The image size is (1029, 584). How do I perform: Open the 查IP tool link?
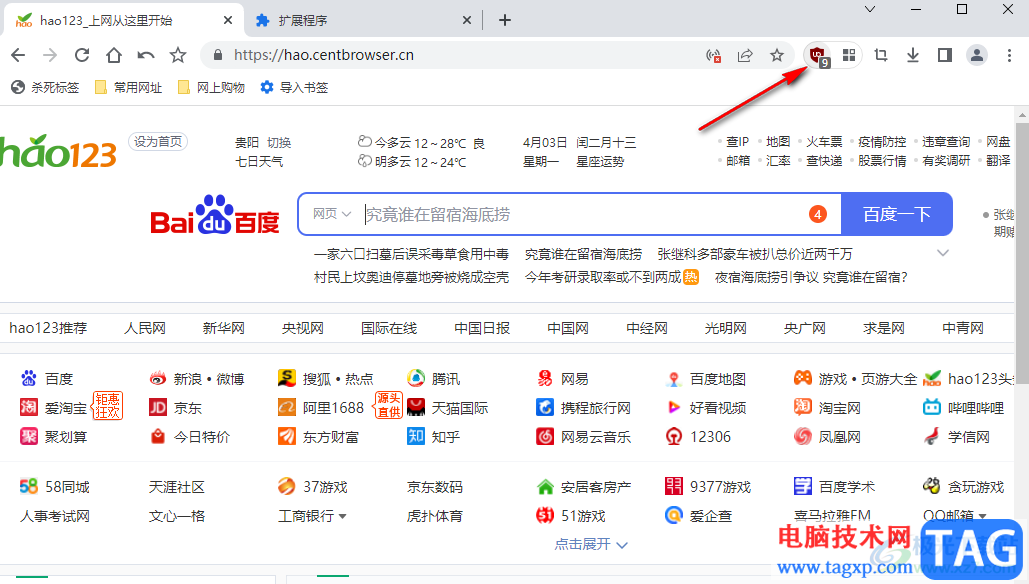(738, 142)
